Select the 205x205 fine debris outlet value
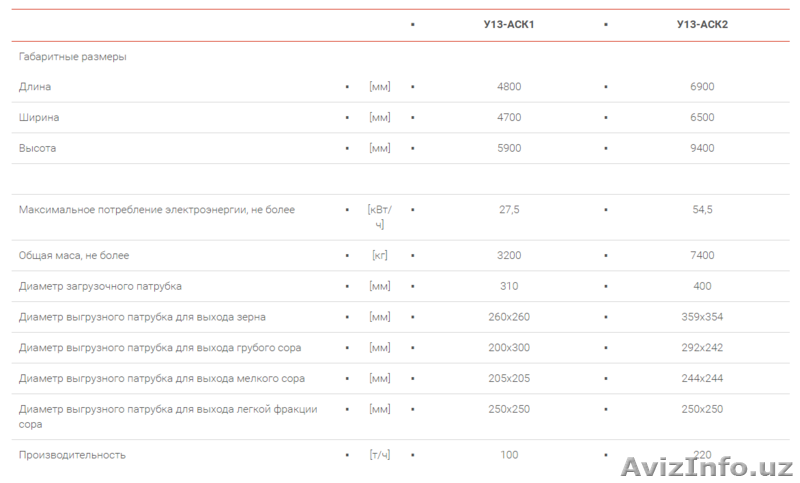The image size is (800, 483). tap(508, 379)
